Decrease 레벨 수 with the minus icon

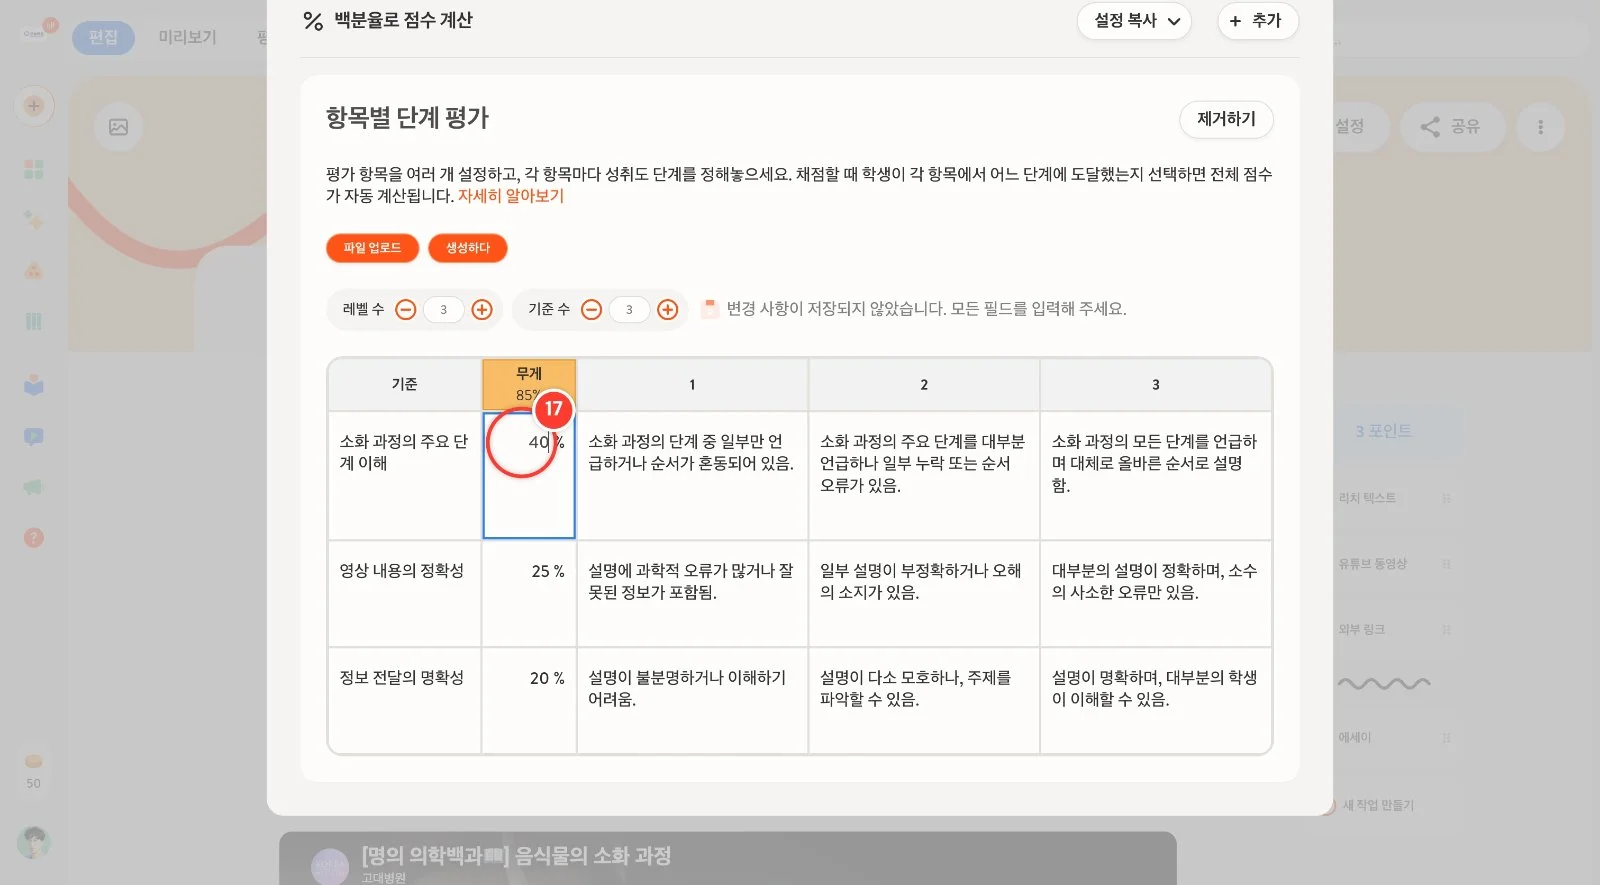[x=406, y=310]
